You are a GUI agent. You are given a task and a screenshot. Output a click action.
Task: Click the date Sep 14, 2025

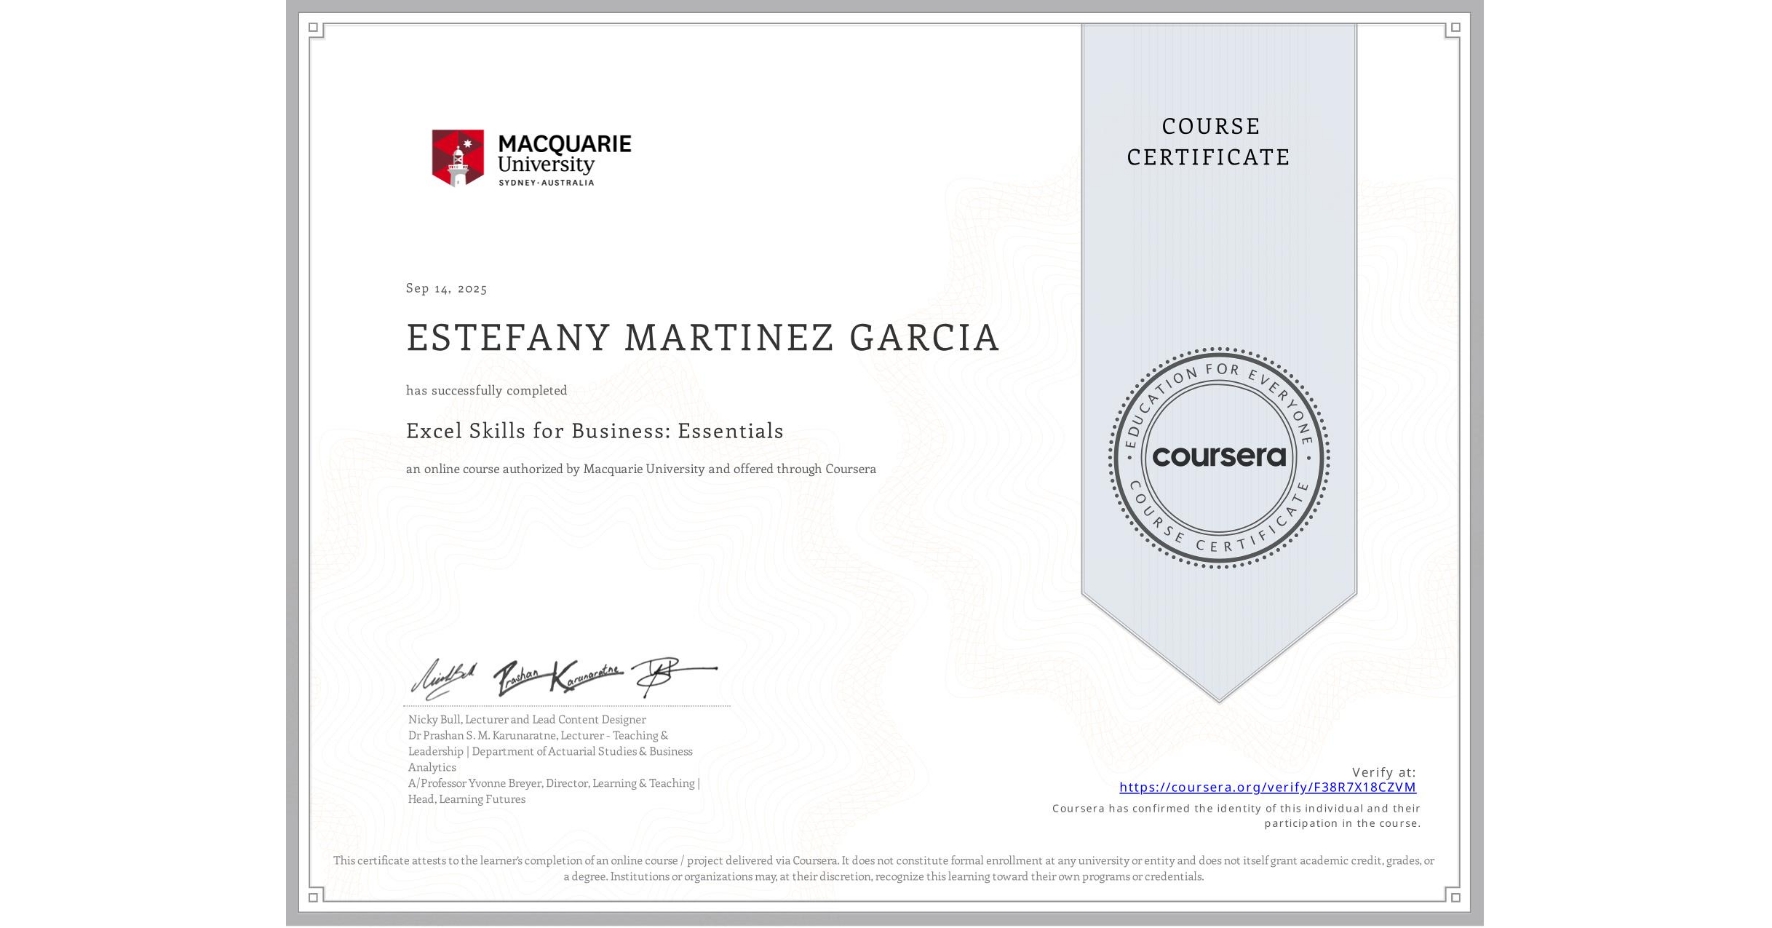pos(446,288)
